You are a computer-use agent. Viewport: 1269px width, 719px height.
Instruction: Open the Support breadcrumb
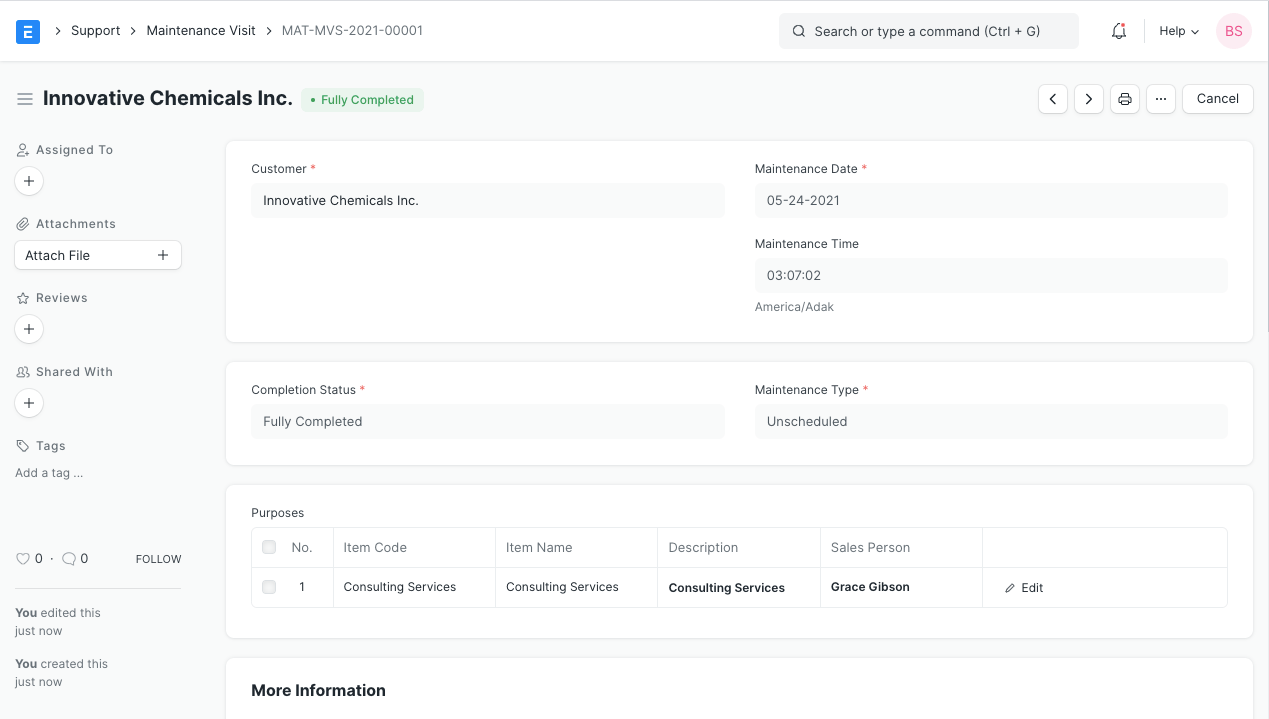click(95, 31)
